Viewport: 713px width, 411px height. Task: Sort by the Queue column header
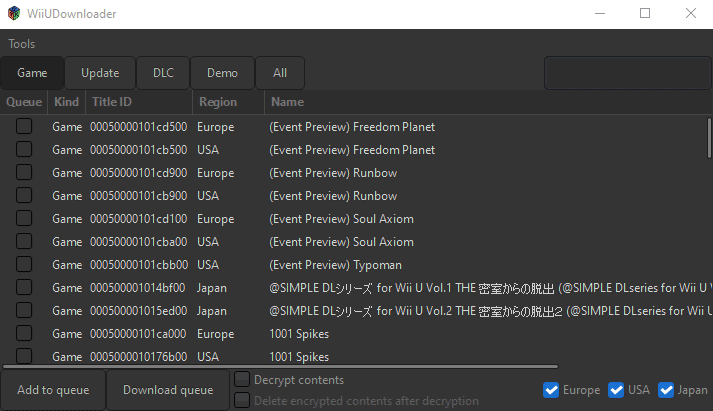point(24,102)
